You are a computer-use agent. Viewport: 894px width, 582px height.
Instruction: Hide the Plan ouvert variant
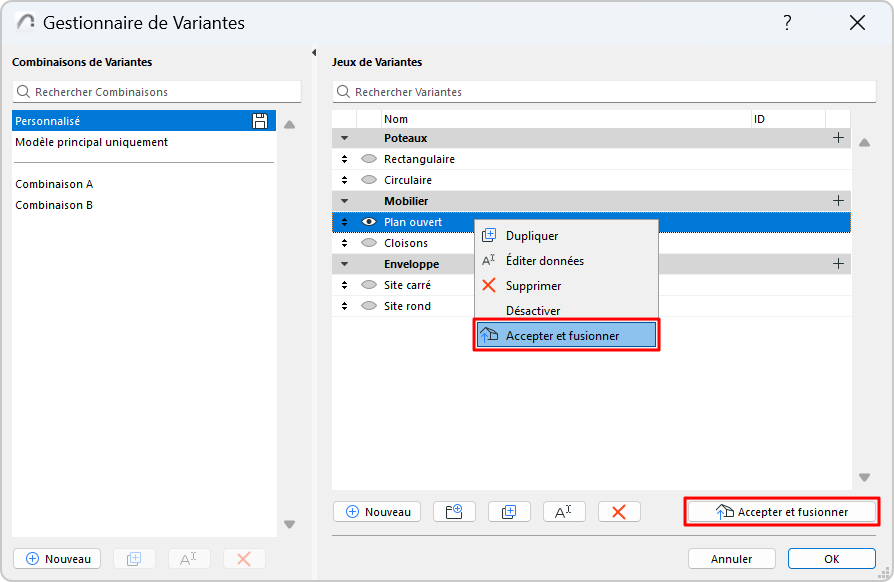coord(368,222)
